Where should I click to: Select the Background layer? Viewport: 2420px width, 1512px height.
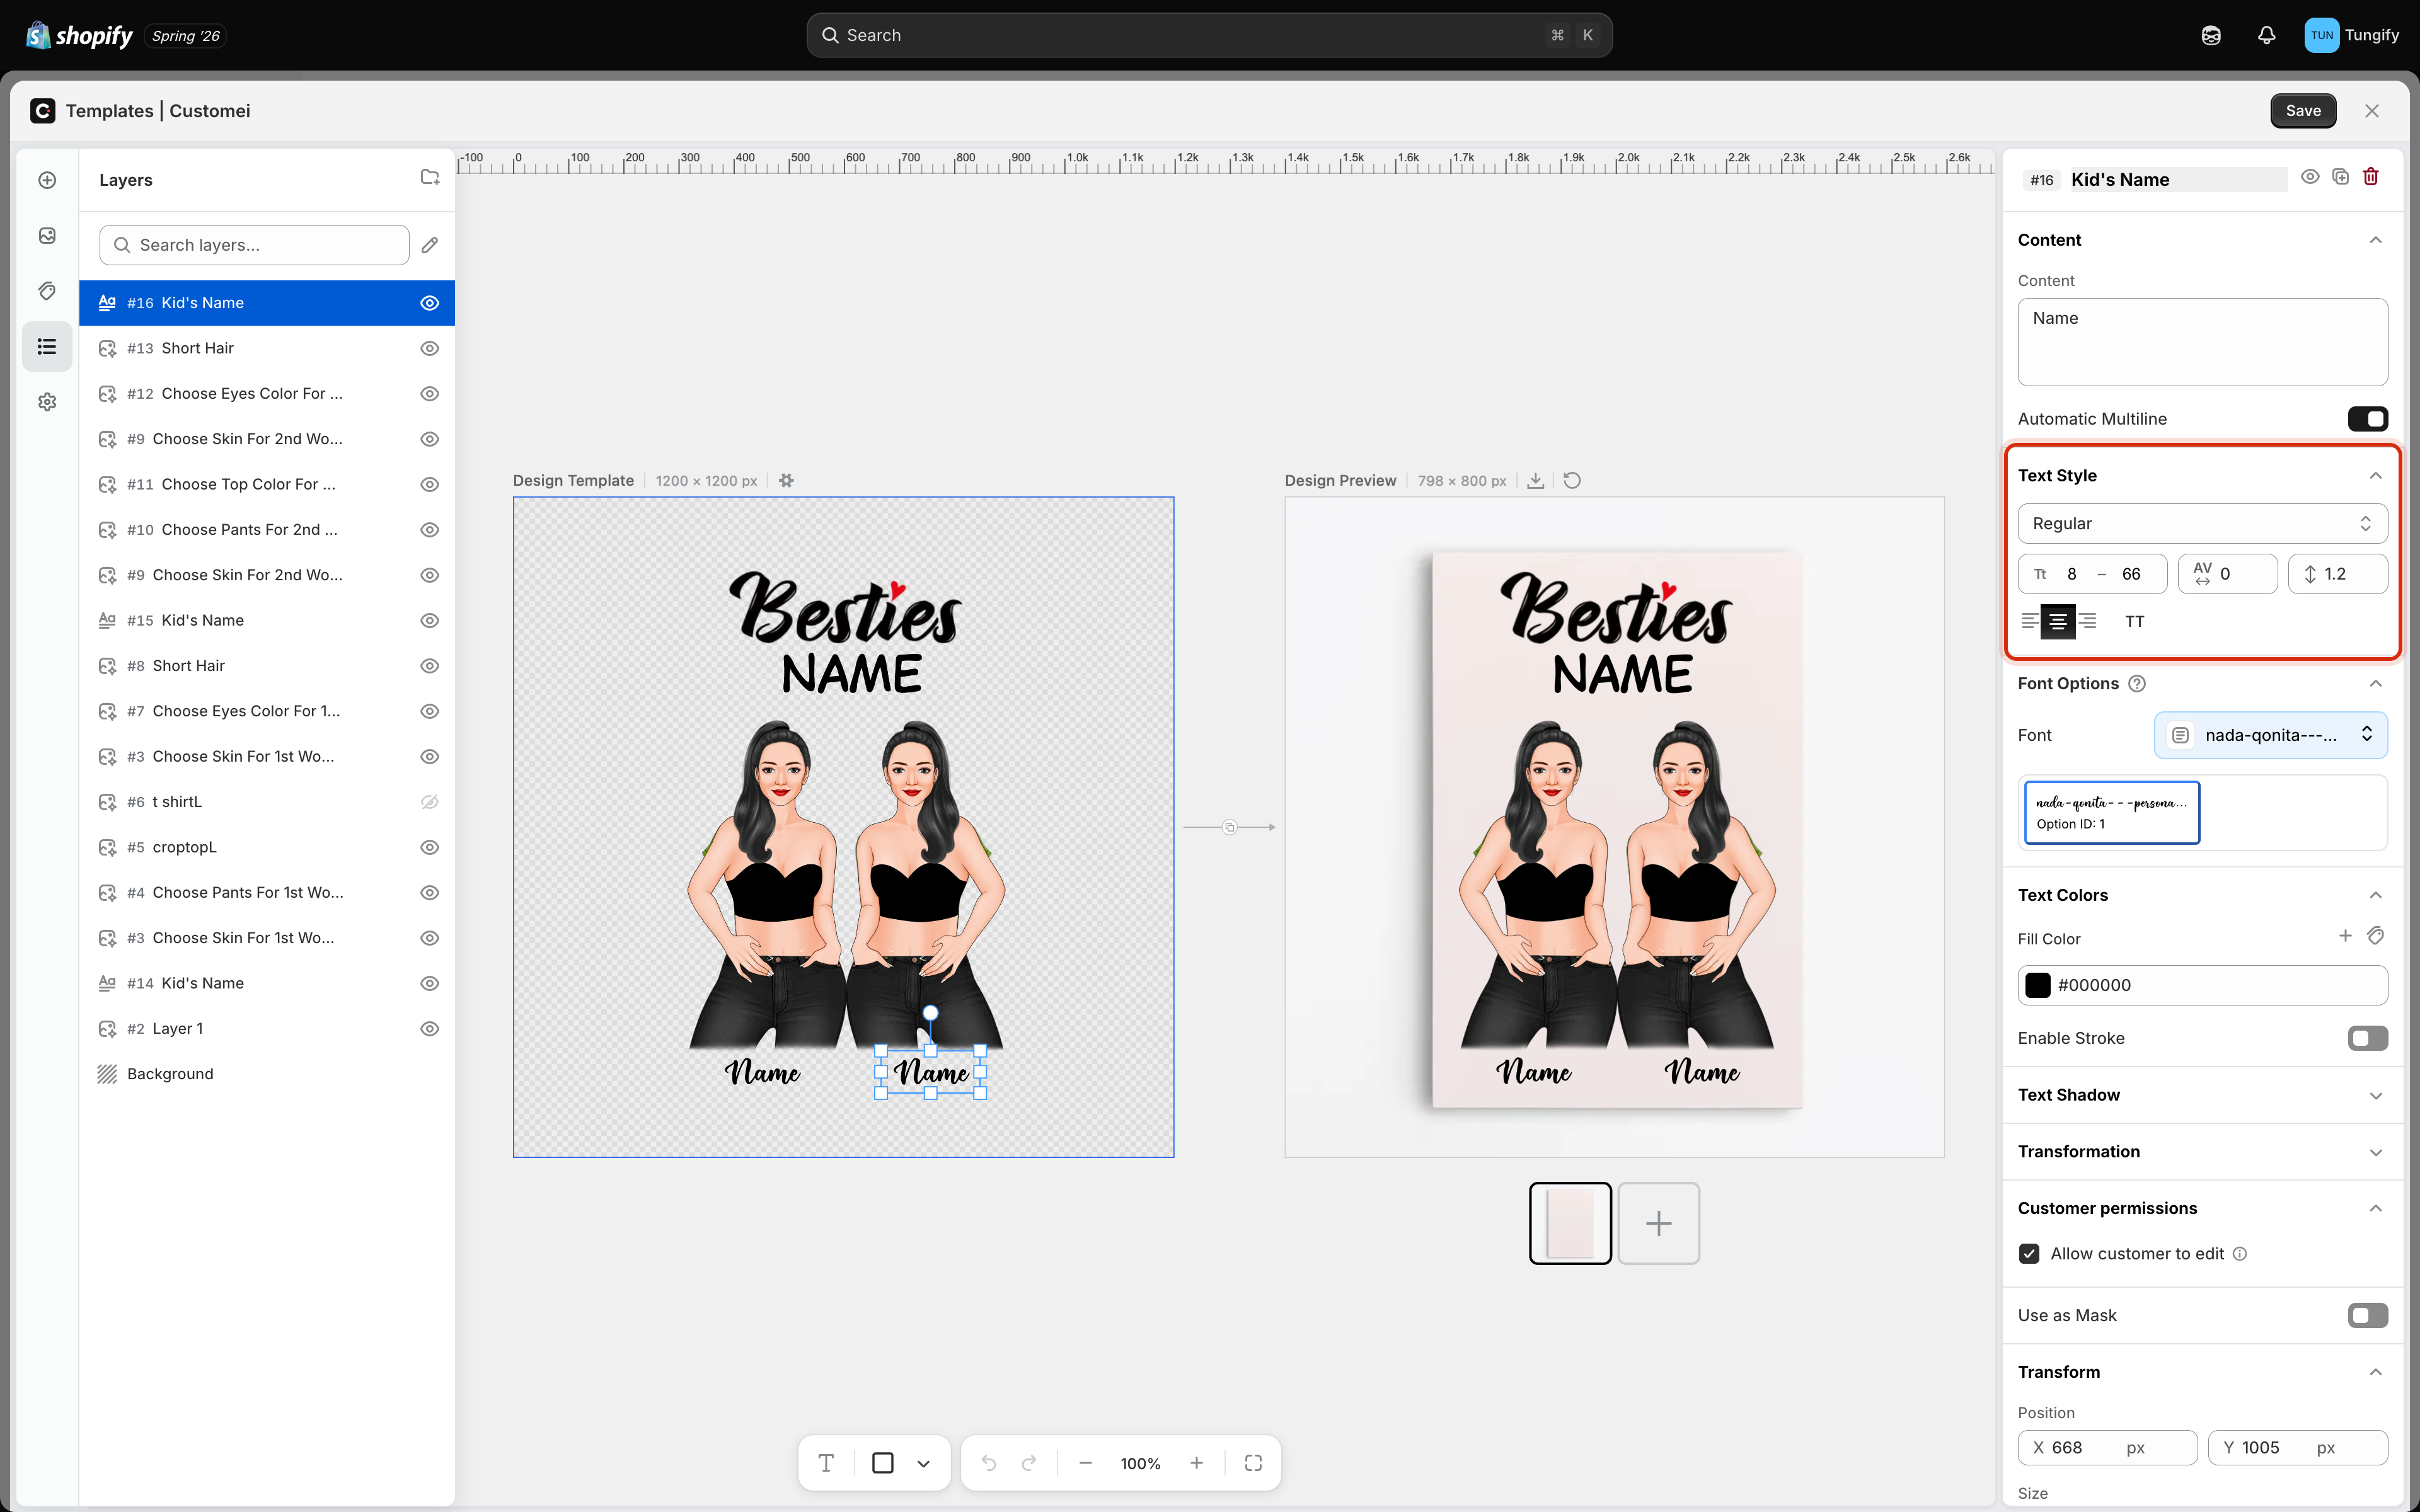pyautogui.click(x=267, y=1074)
